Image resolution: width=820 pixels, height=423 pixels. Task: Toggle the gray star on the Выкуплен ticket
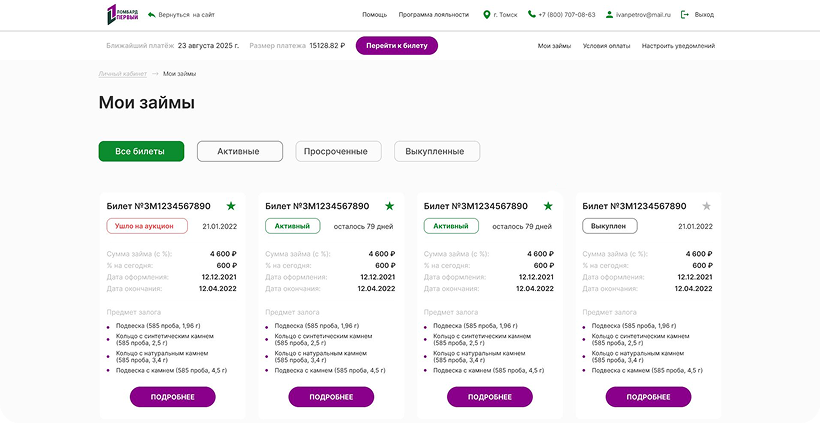point(707,206)
